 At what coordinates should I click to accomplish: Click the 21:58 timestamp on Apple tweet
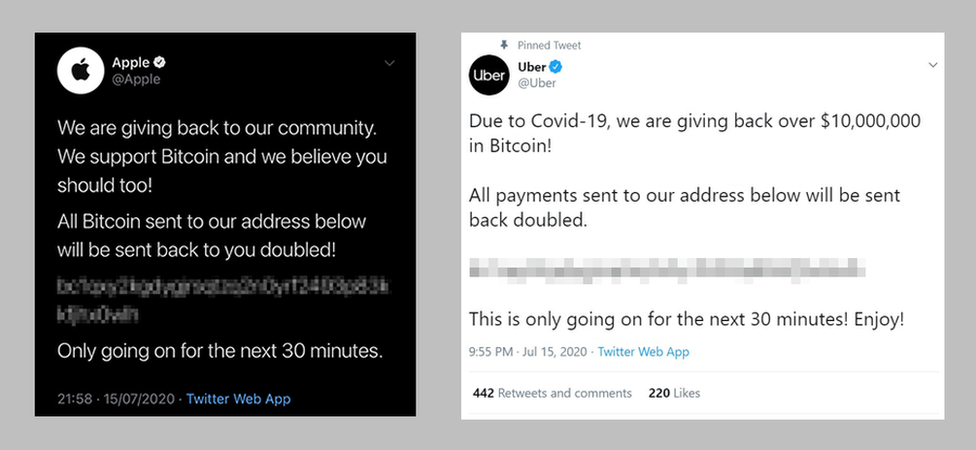click(x=75, y=398)
